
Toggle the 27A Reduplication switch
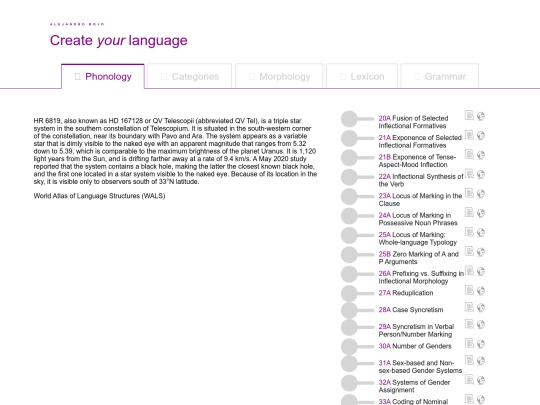[357, 293]
